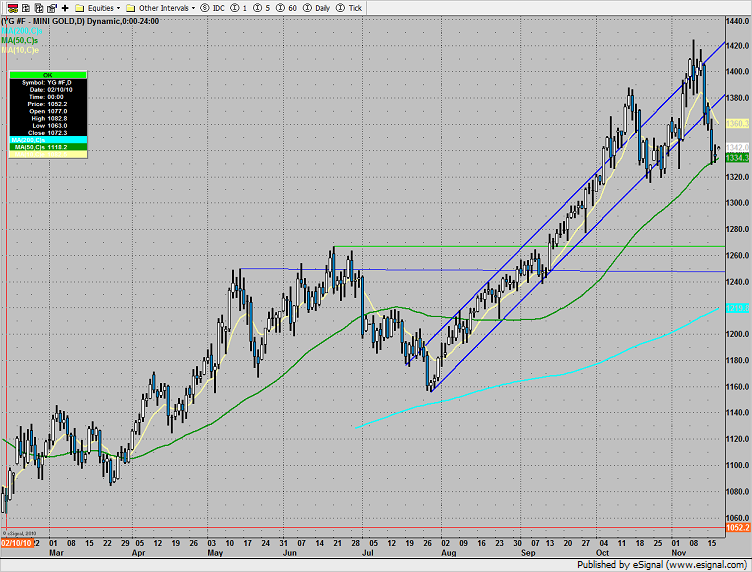Click the Mar month label on time axis
This screenshot has height=572, width=752.
[57, 553]
